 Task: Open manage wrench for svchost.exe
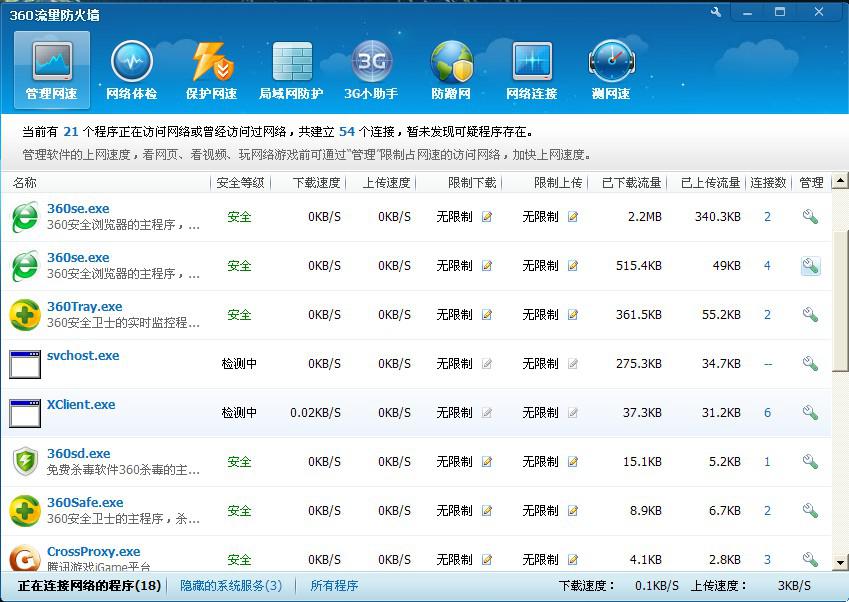810,364
